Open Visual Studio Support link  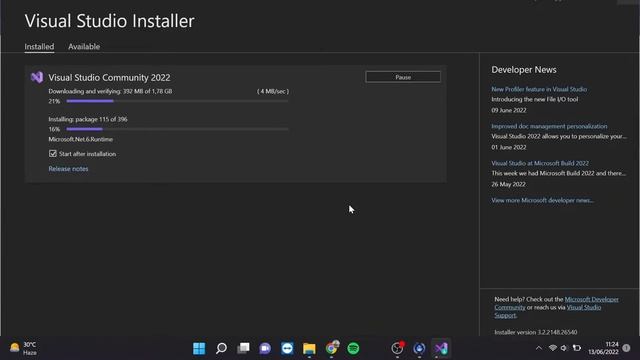[584, 307]
